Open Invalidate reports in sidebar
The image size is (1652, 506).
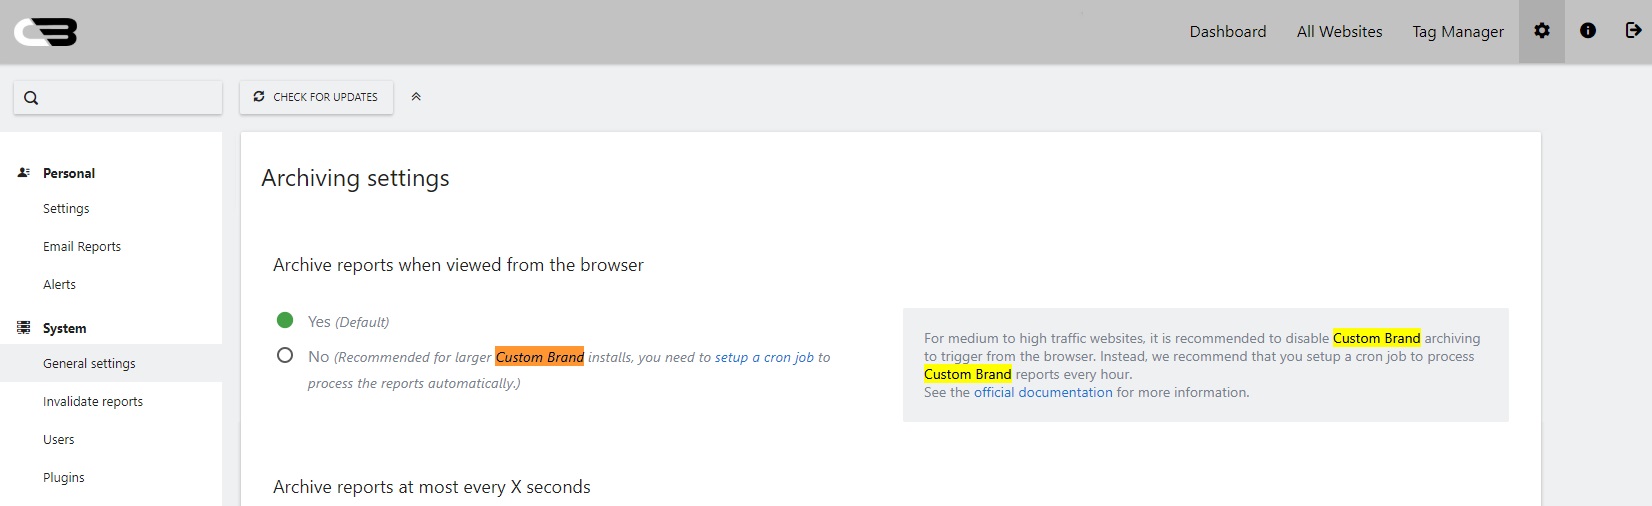coord(93,401)
